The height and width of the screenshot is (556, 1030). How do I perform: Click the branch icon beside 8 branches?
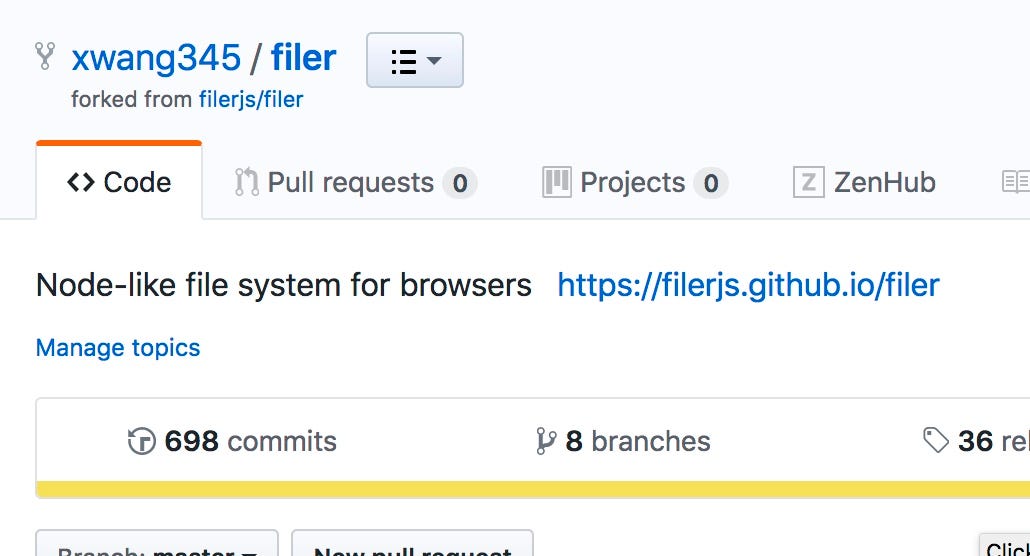[546, 441]
